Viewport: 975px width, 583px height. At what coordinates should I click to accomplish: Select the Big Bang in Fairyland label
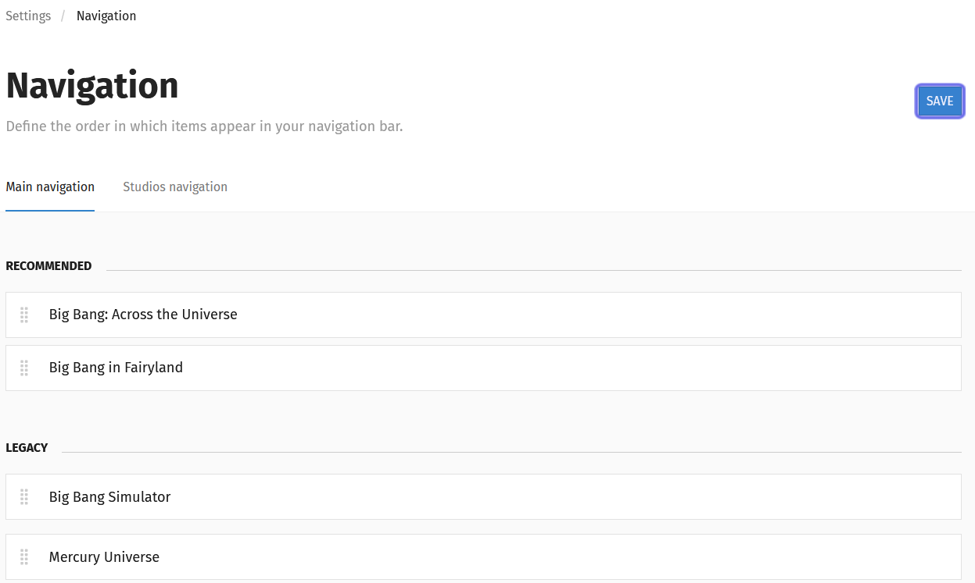tap(116, 367)
